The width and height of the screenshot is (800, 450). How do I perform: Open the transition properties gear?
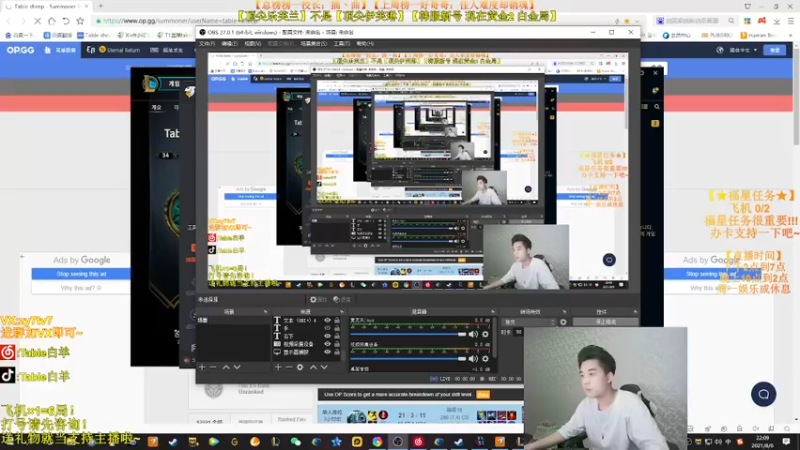coord(563,322)
